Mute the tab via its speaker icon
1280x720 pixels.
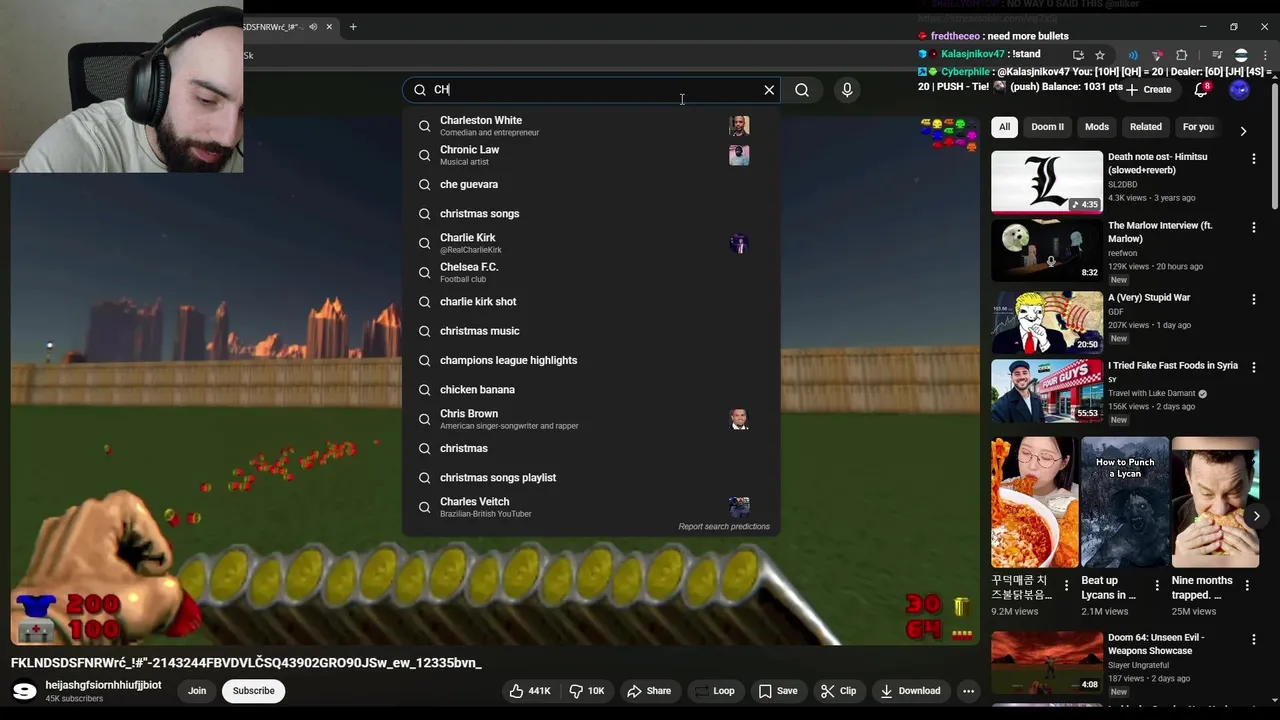tap(313, 27)
